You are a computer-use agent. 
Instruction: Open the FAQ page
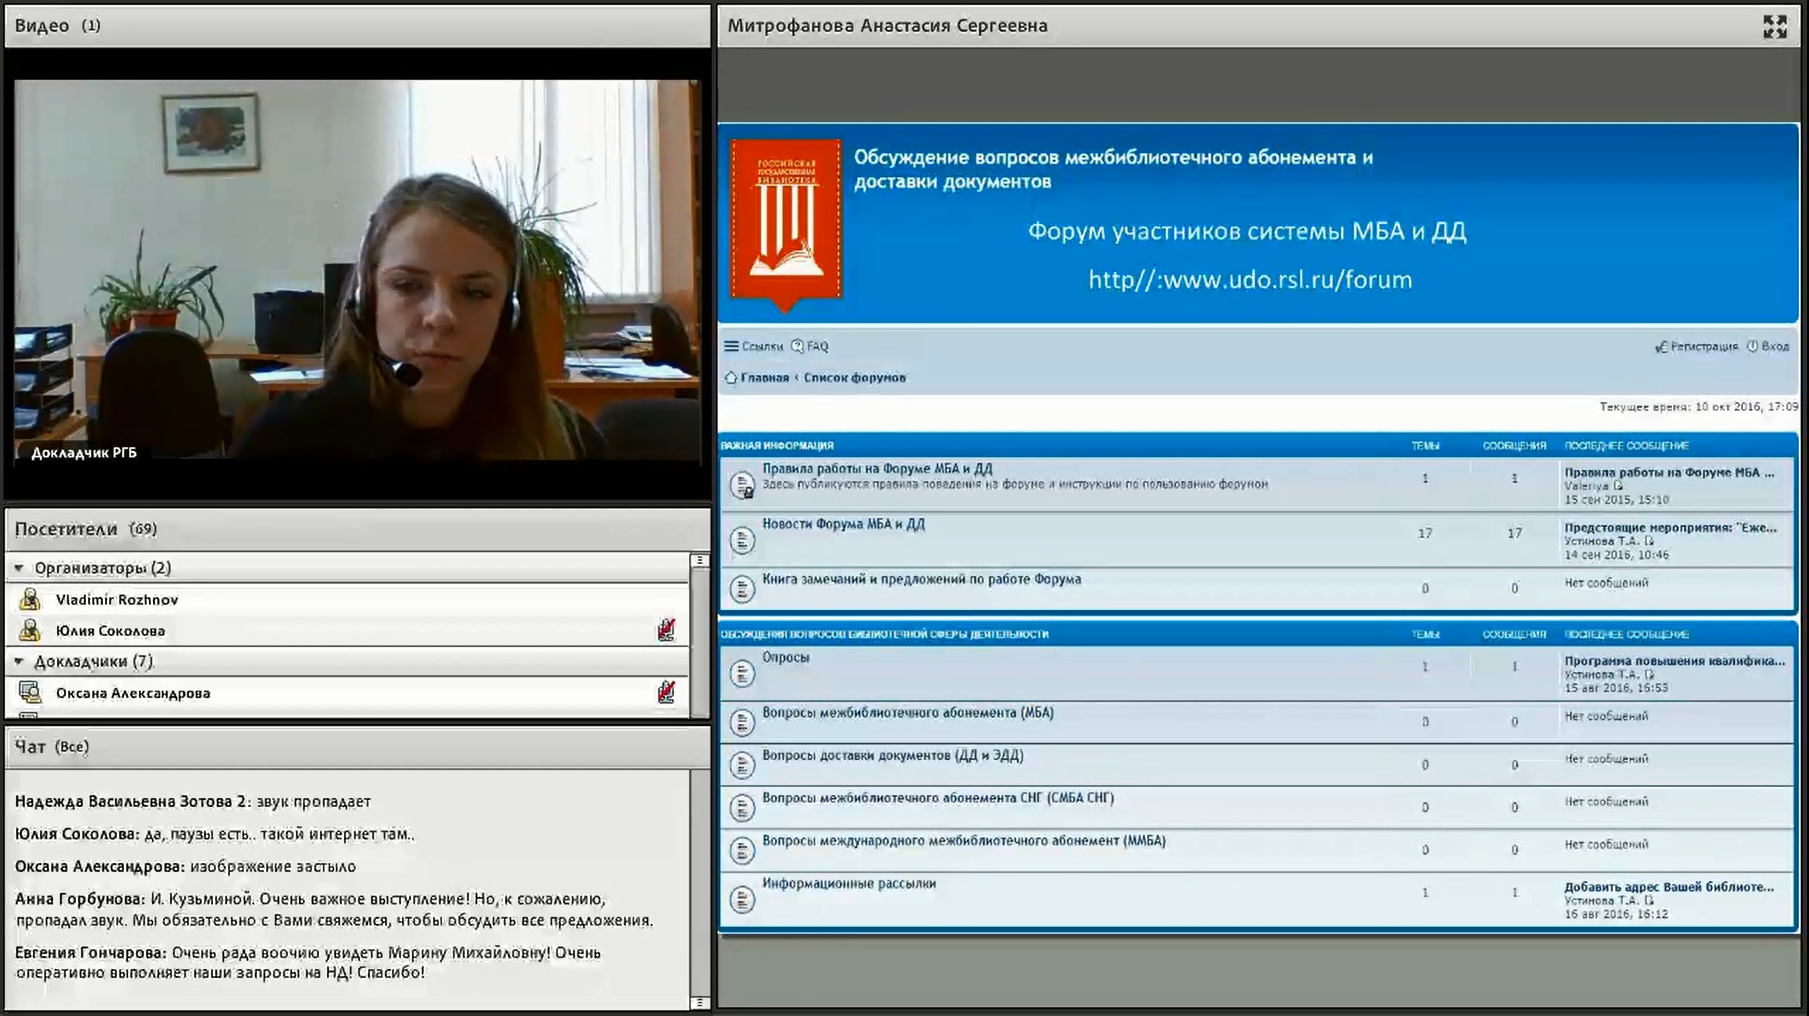tap(811, 346)
